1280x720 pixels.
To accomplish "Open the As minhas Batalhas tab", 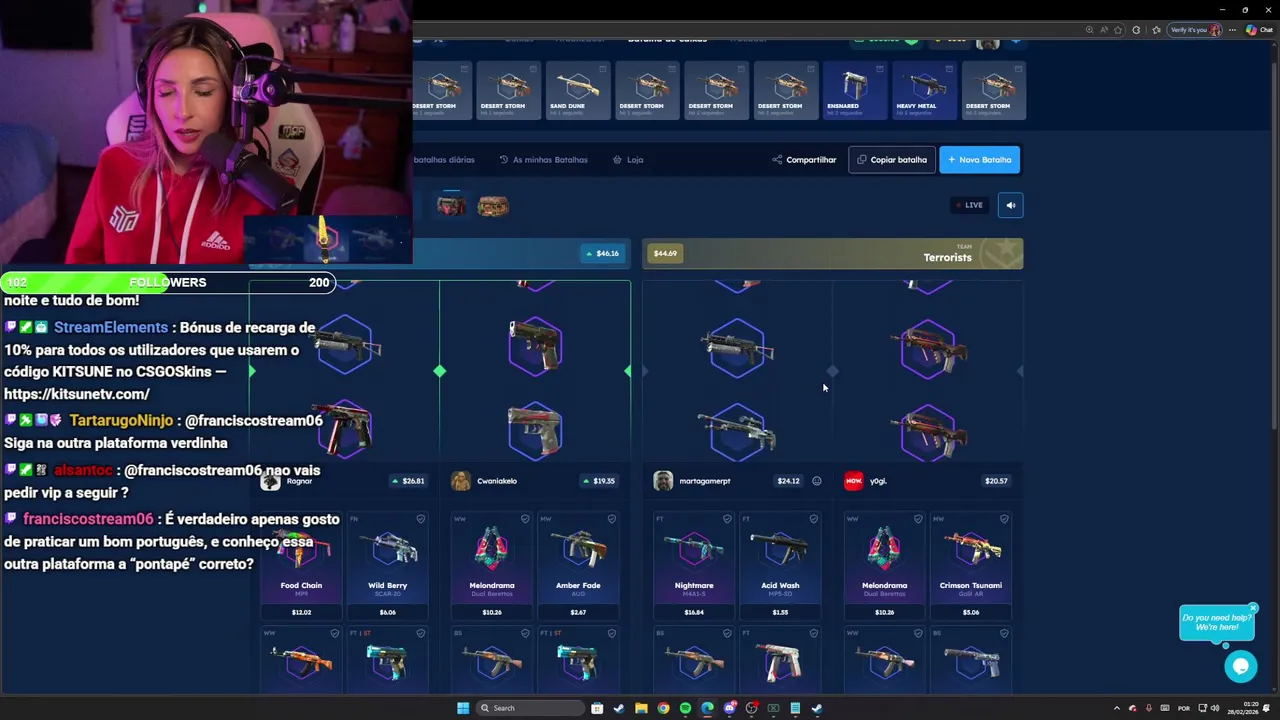I will [x=543, y=160].
